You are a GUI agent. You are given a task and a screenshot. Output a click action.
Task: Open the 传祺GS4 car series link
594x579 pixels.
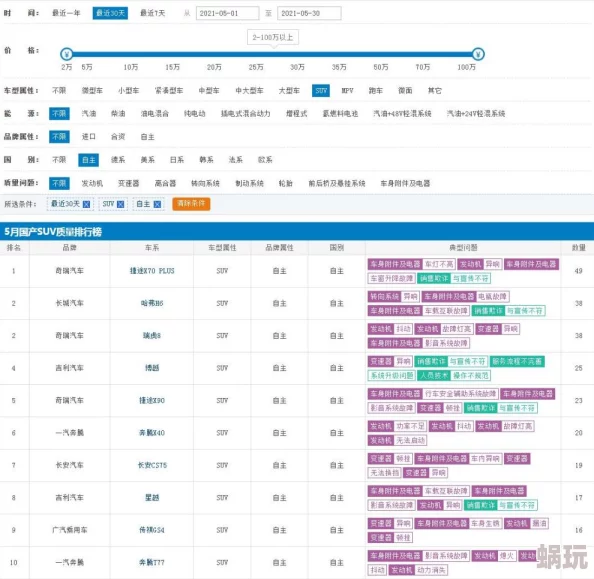coord(152,530)
